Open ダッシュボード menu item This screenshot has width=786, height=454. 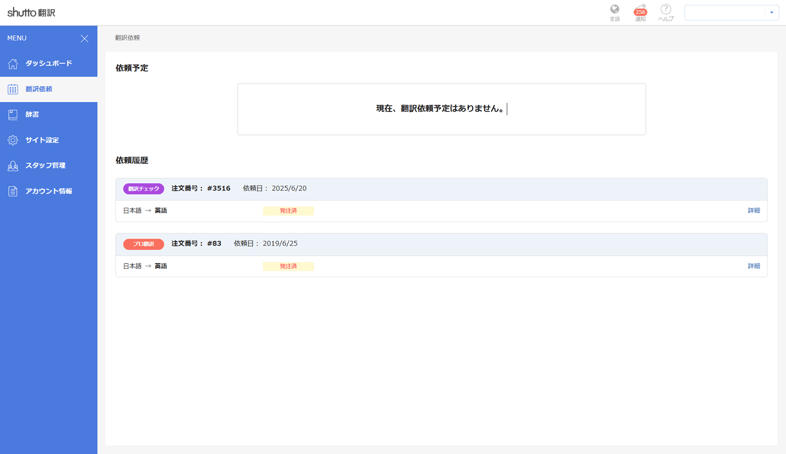pos(49,64)
